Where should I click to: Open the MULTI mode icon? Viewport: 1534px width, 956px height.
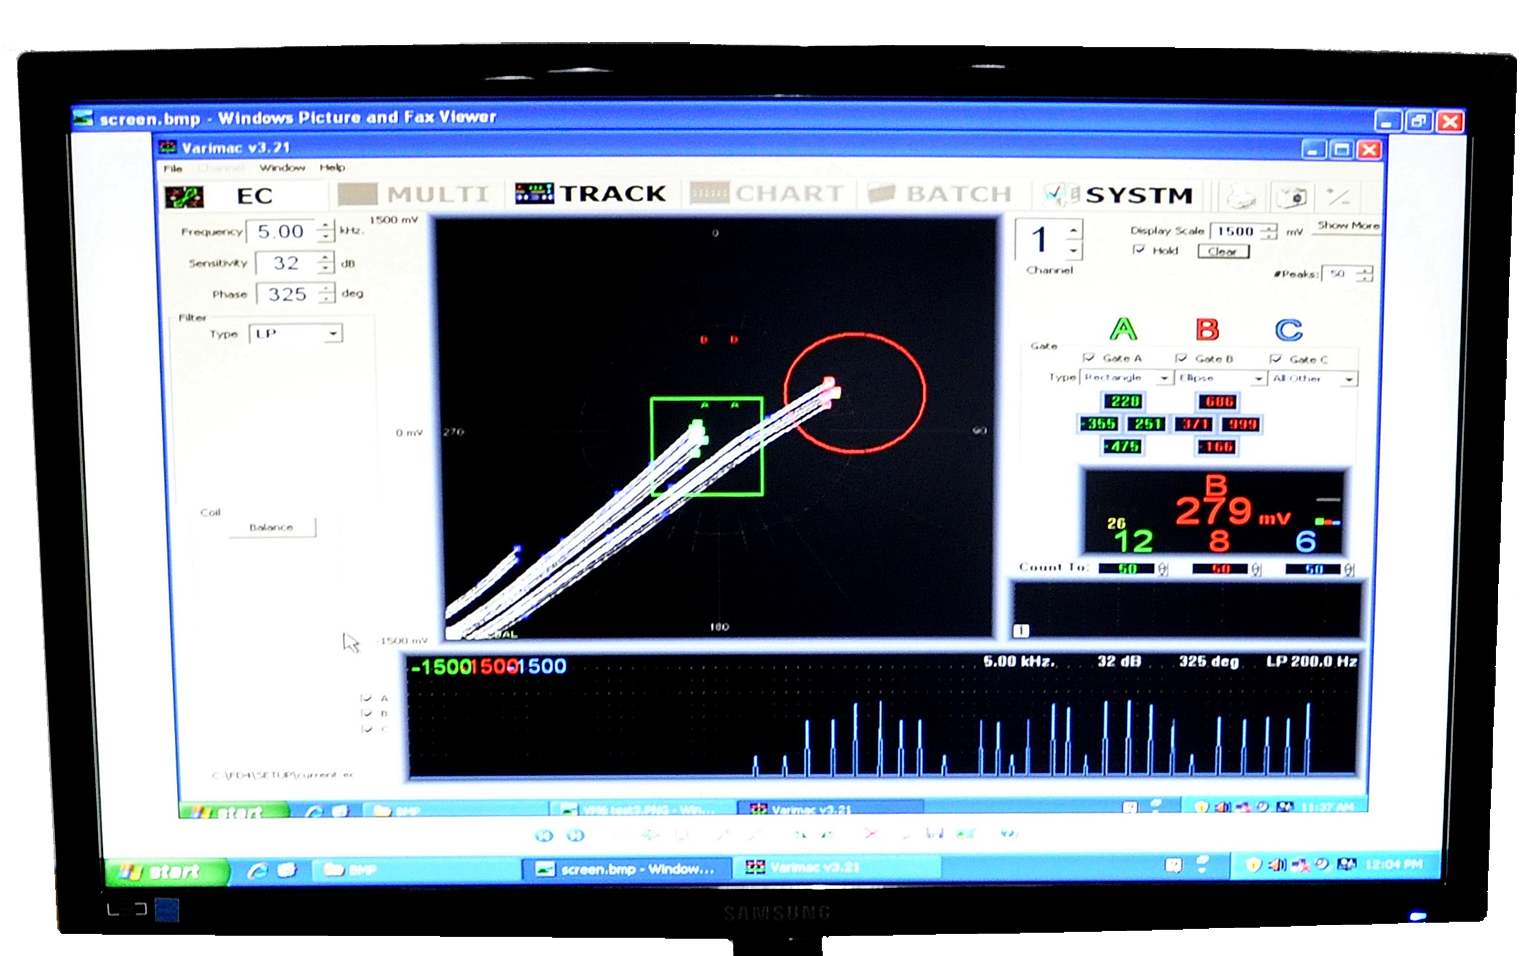click(x=358, y=194)
